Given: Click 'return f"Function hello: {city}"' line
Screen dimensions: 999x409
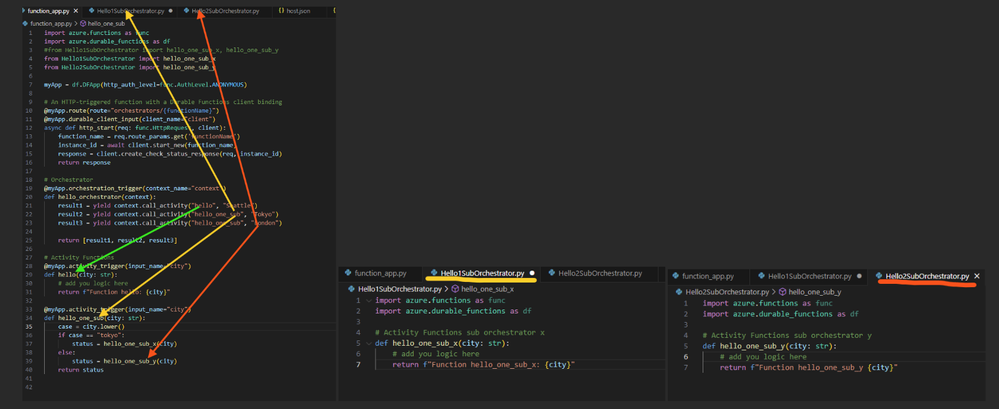Looking at the screenshot, I should click(114, 292).
